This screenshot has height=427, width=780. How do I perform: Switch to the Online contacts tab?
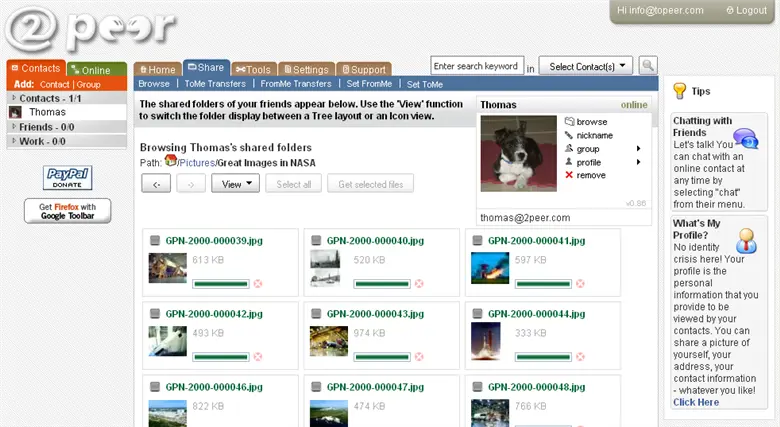point(97,70)
